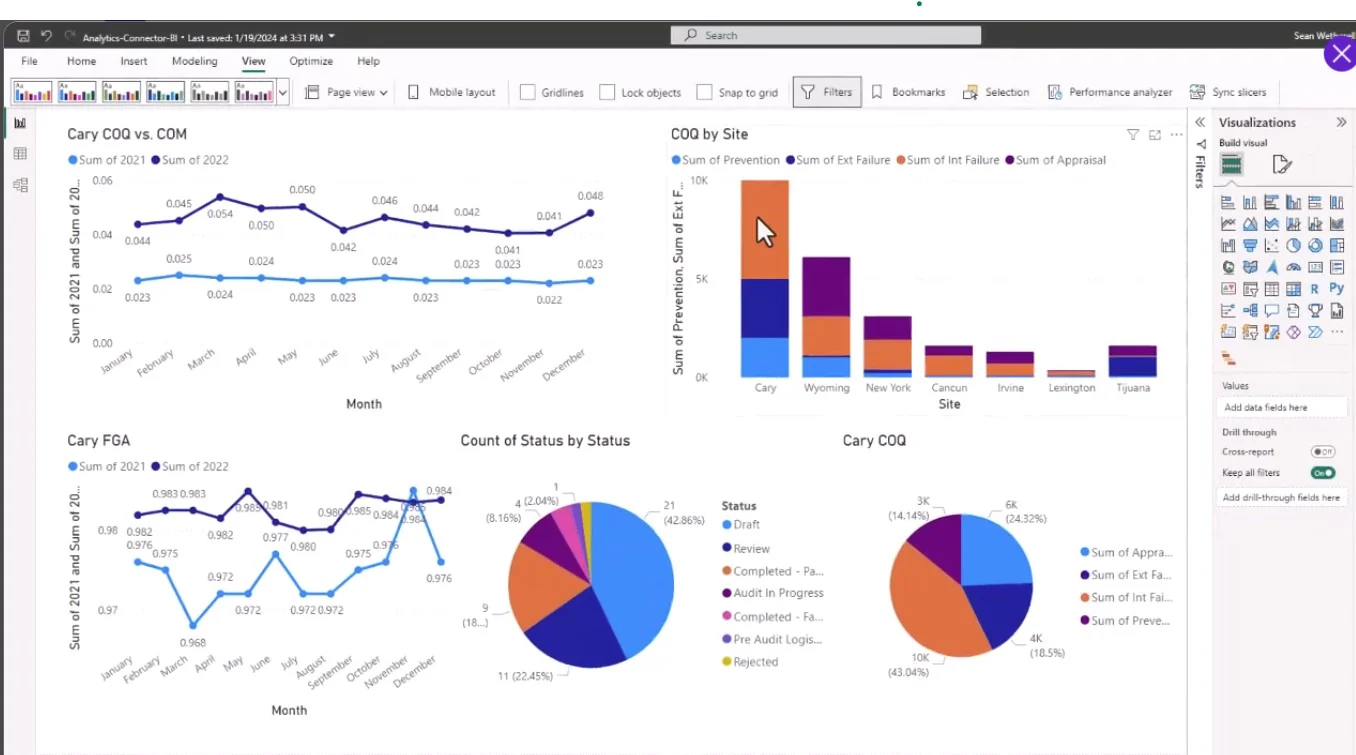Open the Format visual paintbrush icon
1356x755 pixels.
1282,165
